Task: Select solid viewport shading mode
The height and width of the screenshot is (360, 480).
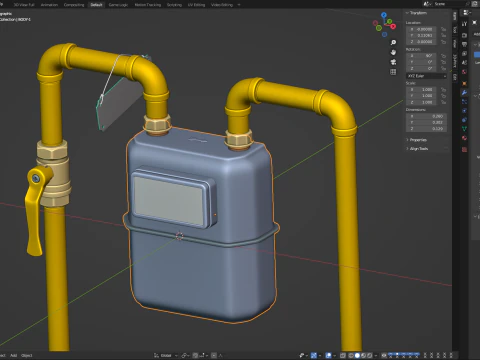Action: click(357, 355)
